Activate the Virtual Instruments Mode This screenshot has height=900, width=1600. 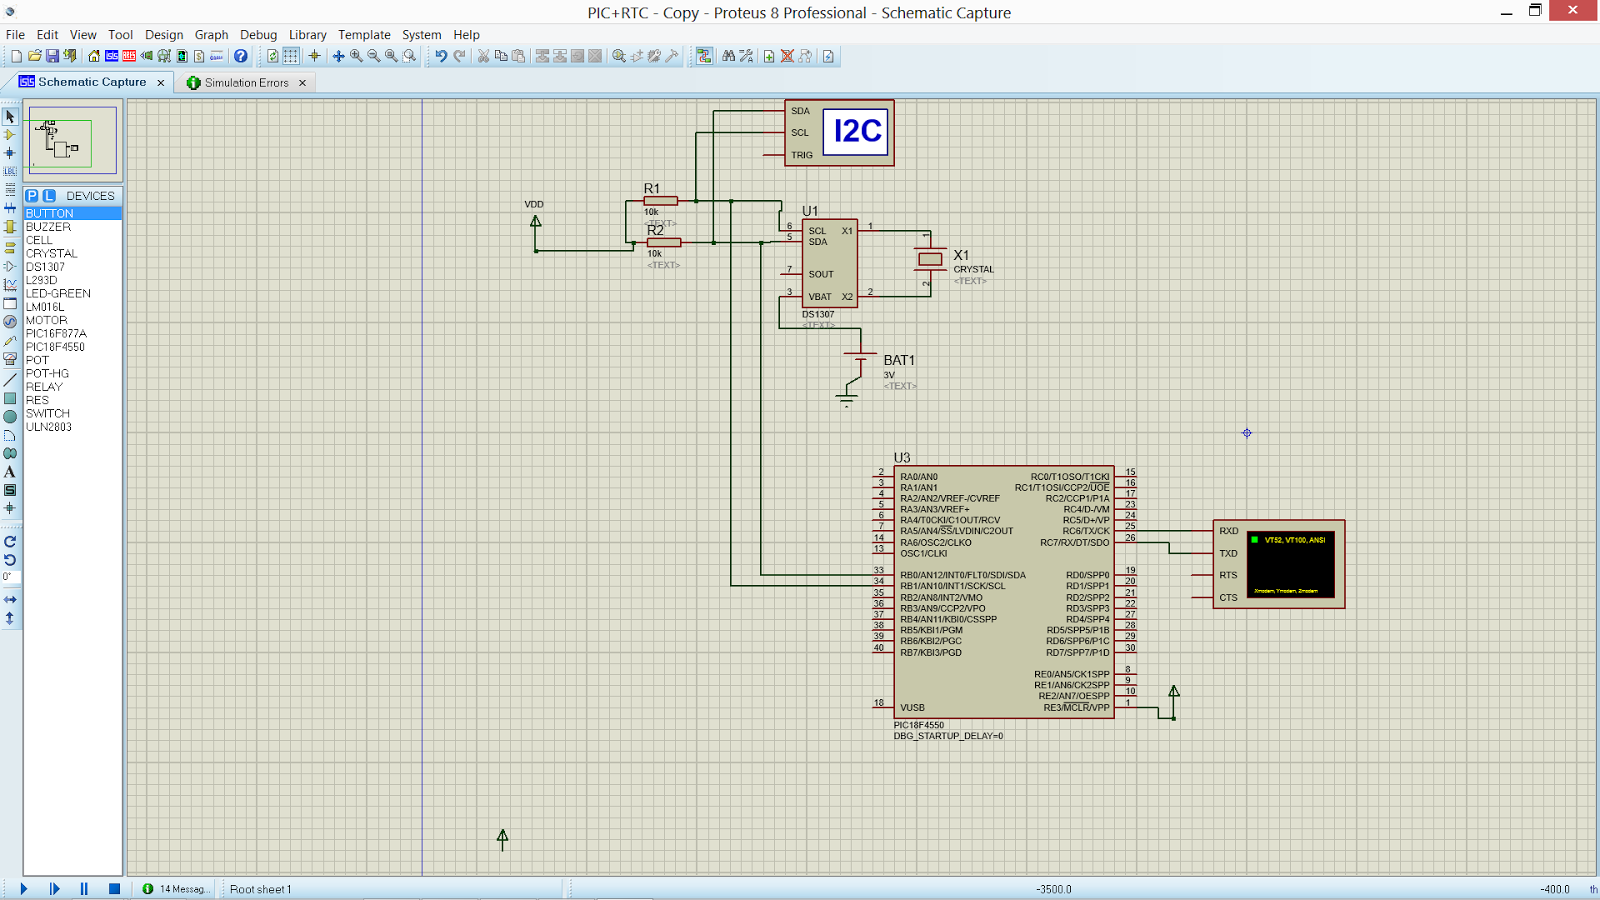click(x=10, y=356)
